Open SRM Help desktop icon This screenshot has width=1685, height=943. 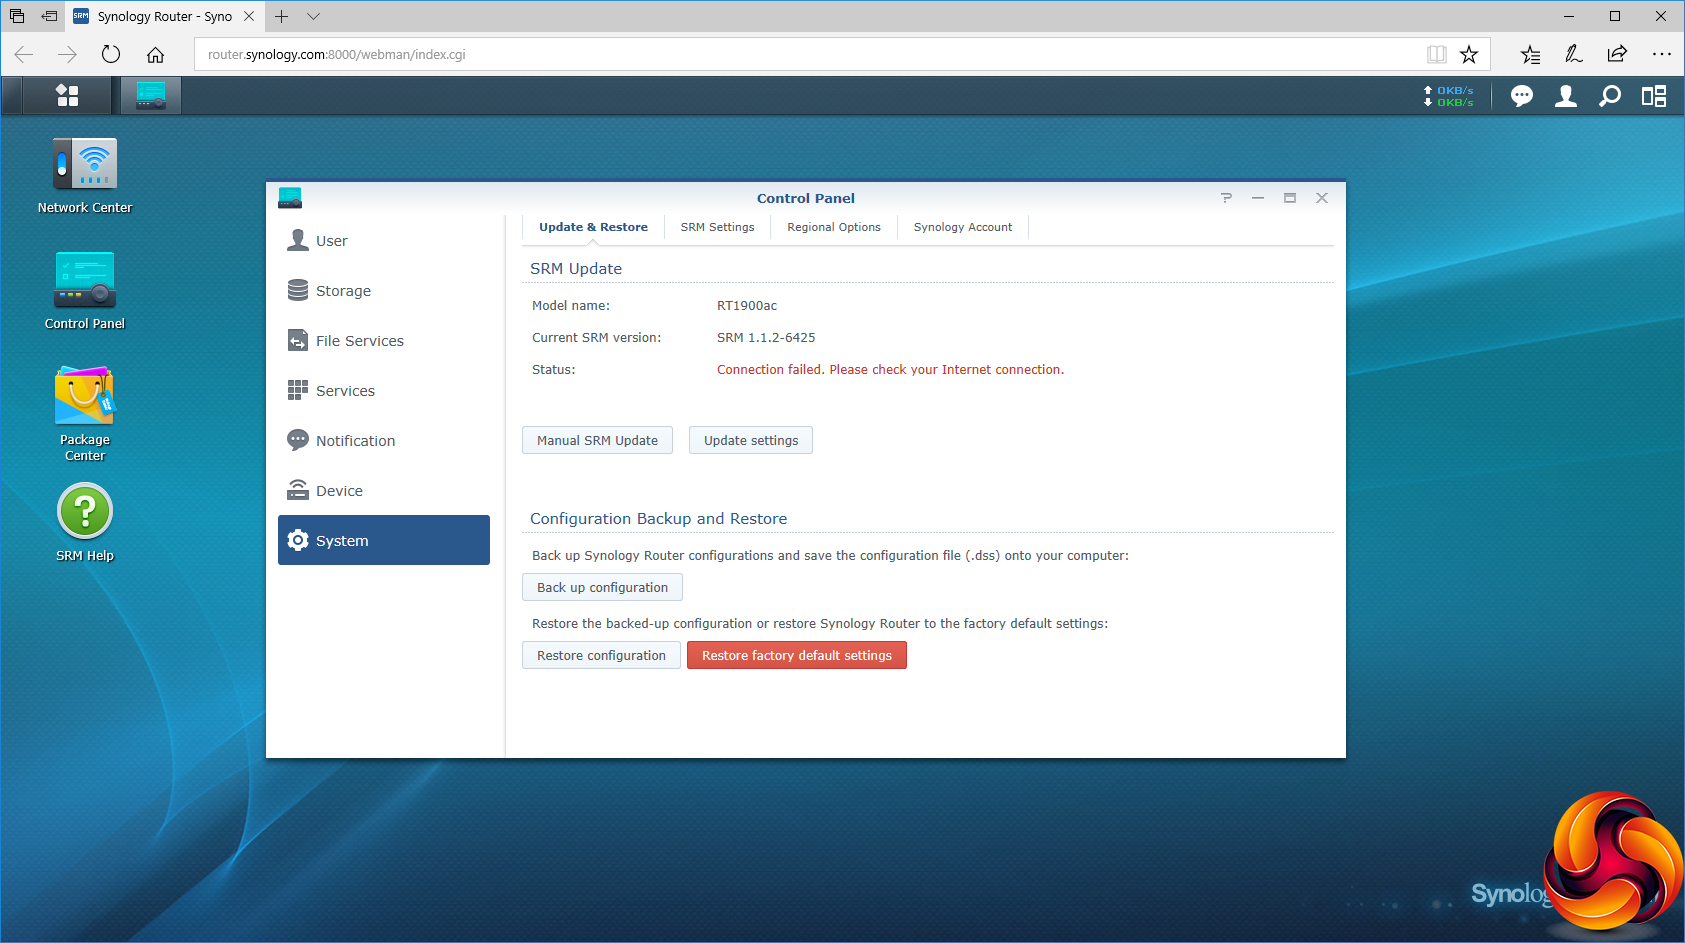(x=85, y=523)
